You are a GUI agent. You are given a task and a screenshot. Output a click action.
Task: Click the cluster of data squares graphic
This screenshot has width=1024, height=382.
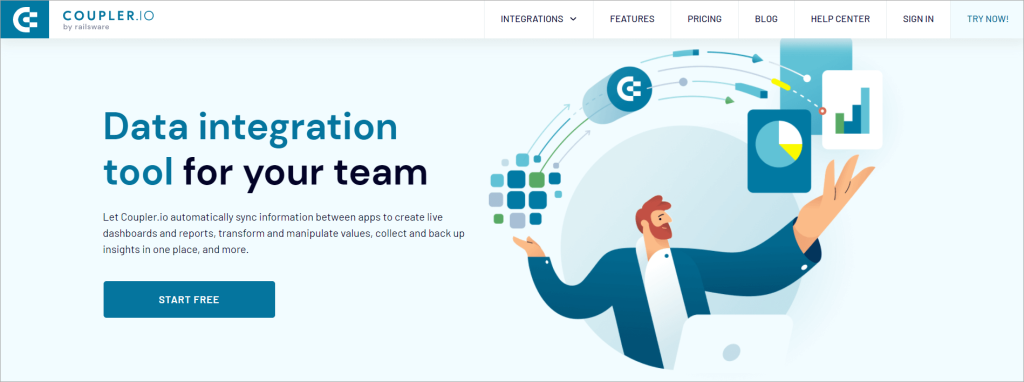click(x=525, y=190)
